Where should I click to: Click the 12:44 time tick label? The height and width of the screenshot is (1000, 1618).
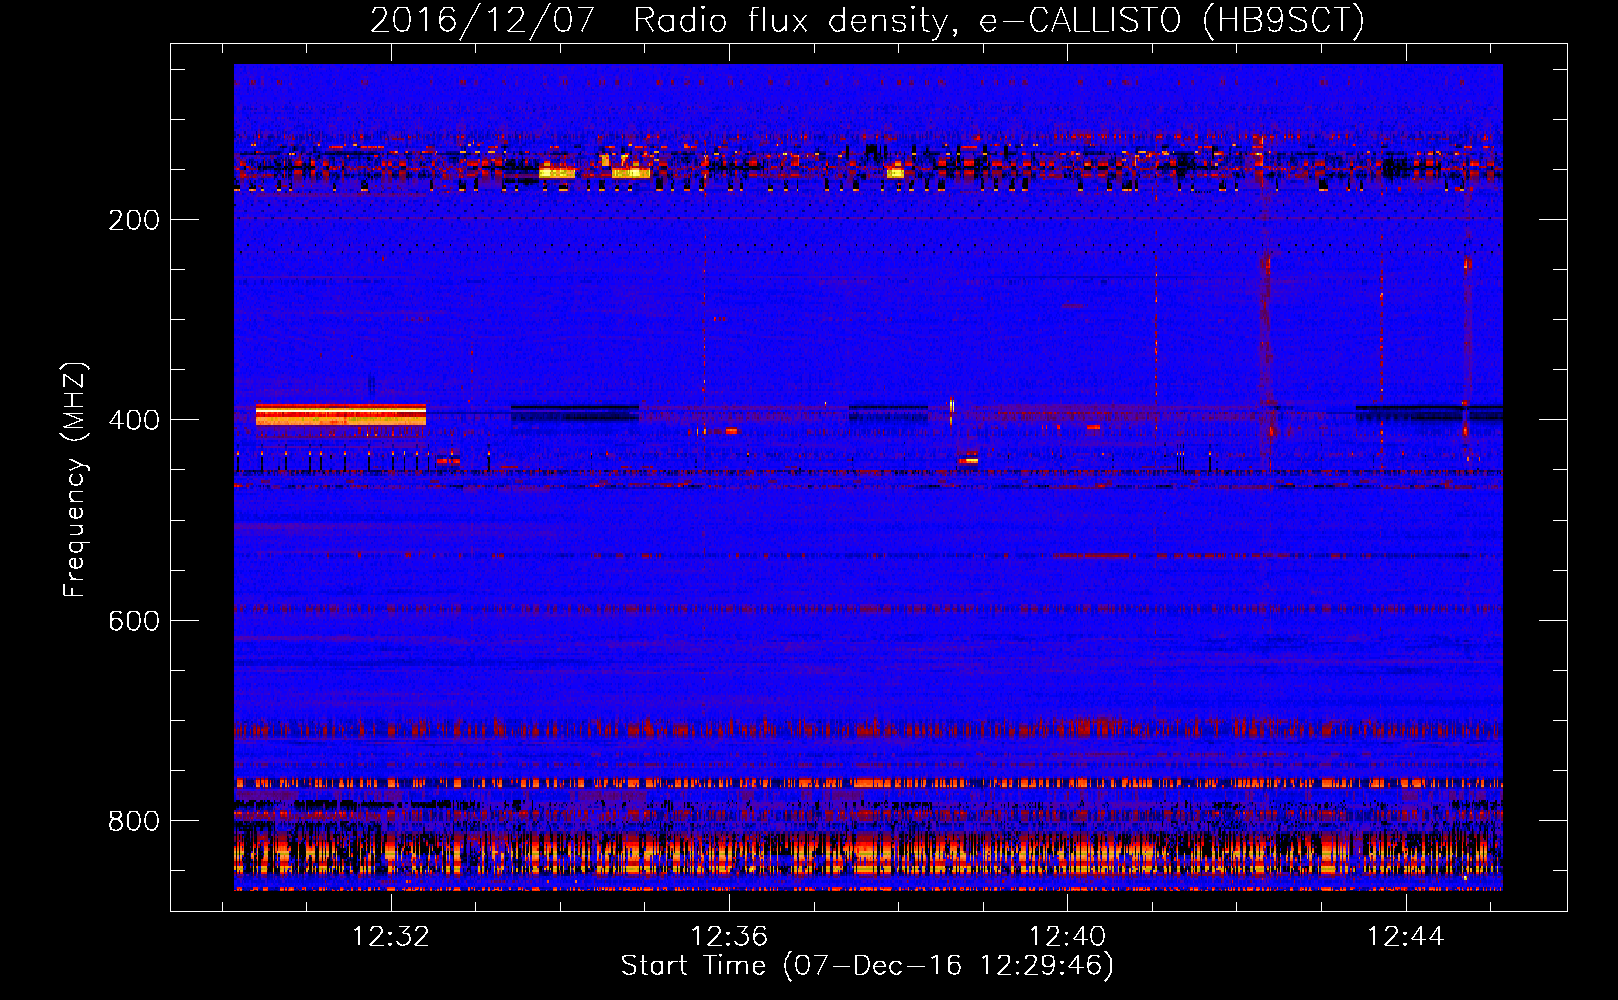click(x=1405, y=936)
